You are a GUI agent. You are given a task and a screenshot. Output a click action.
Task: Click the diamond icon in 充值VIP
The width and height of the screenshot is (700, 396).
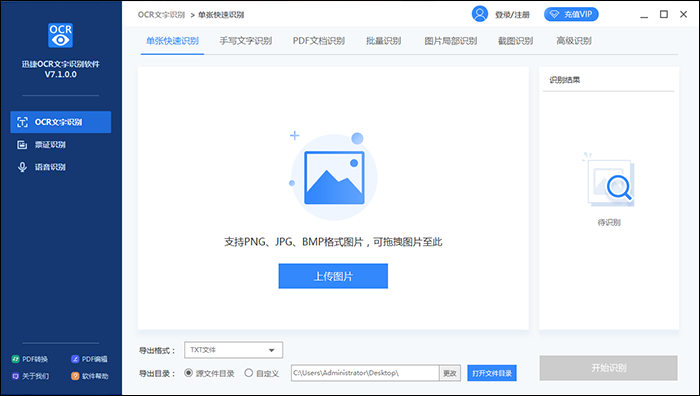554,14
